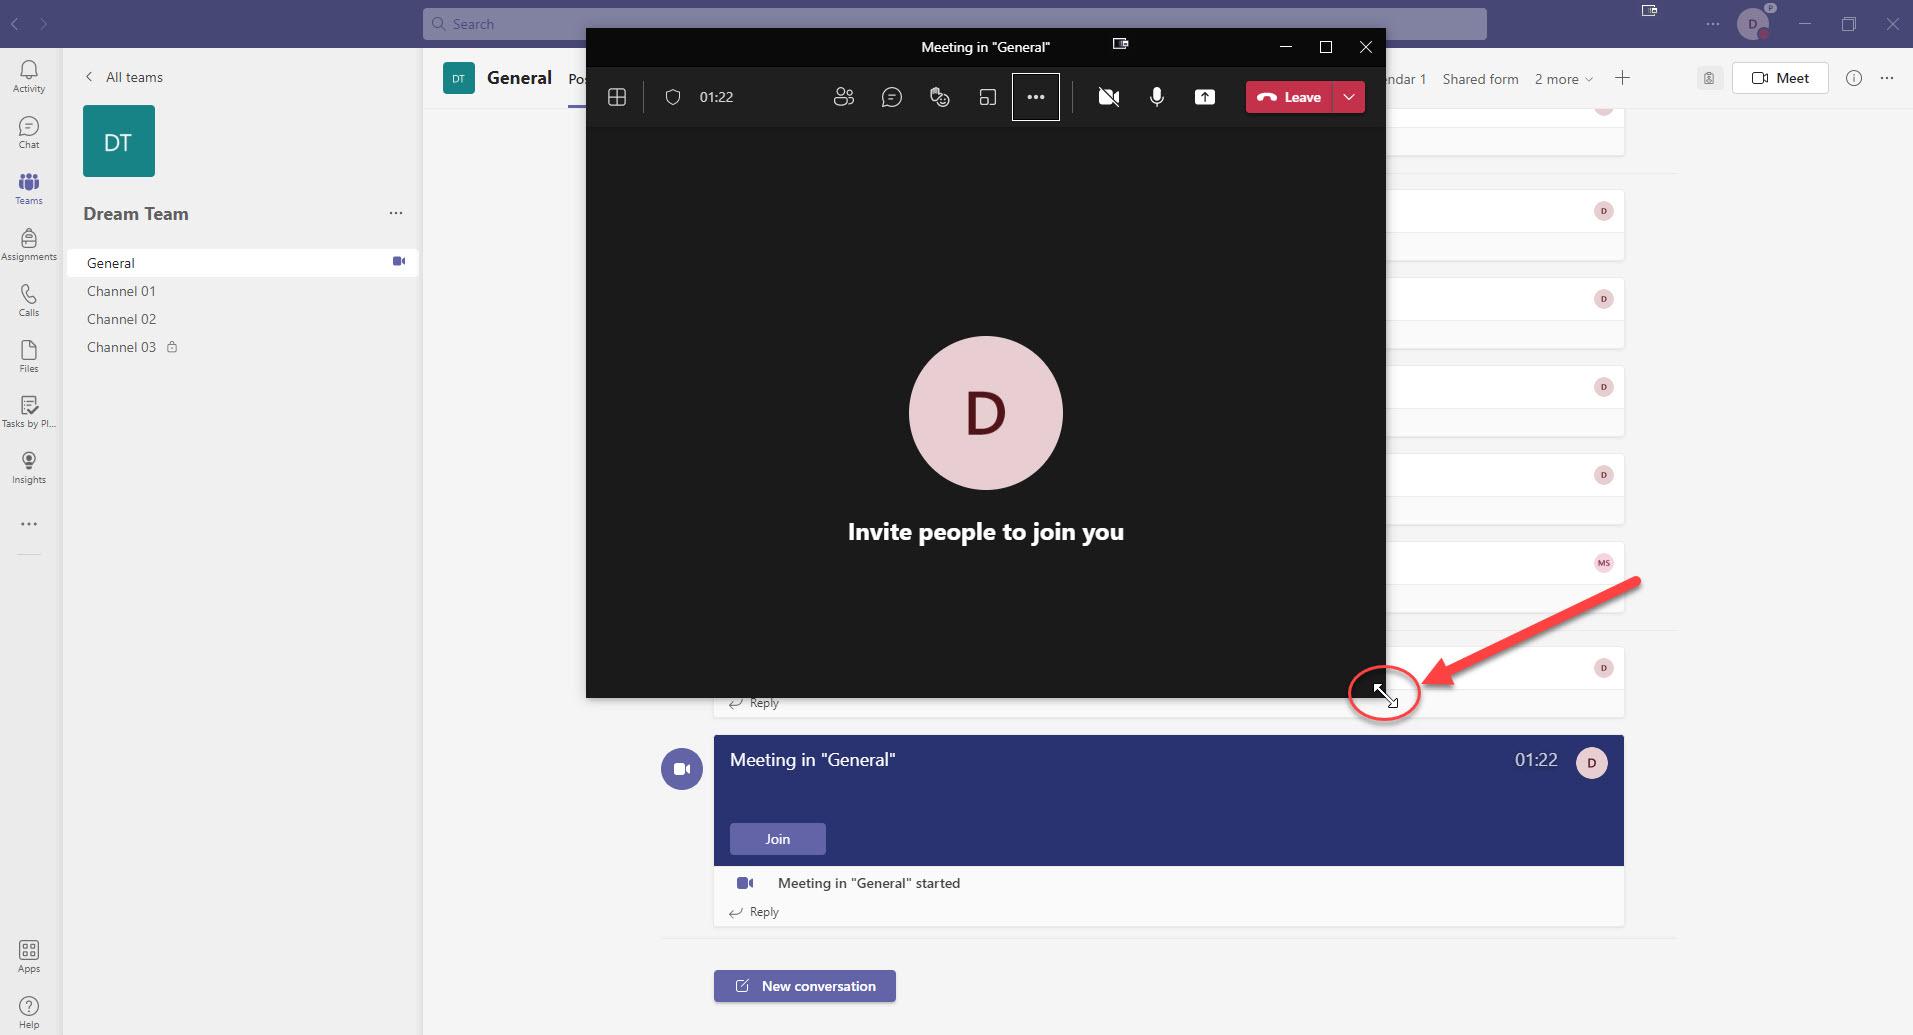Image resolution: width=1913 pixels, height=1035 pixels.
Task: Open reactions in the meeting toolbar
Action: coord(939,97)
